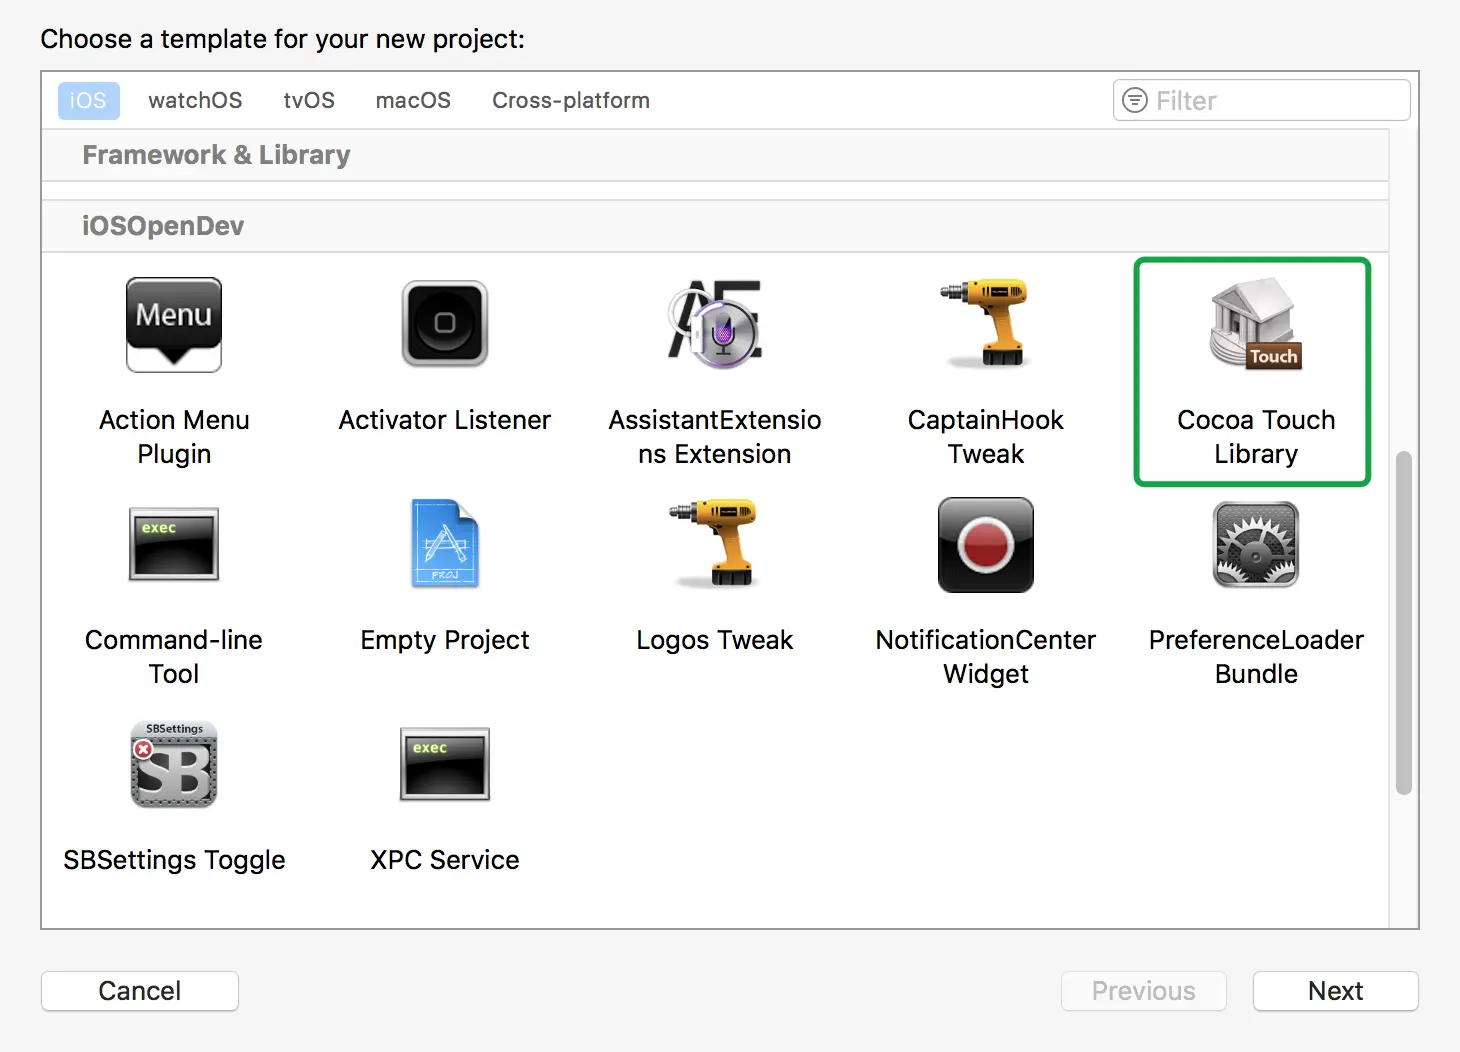The width and height of the screenshot is (1460, 1052).
Task: Click the 'Logos Tweak' label
Action: [715, 640]
